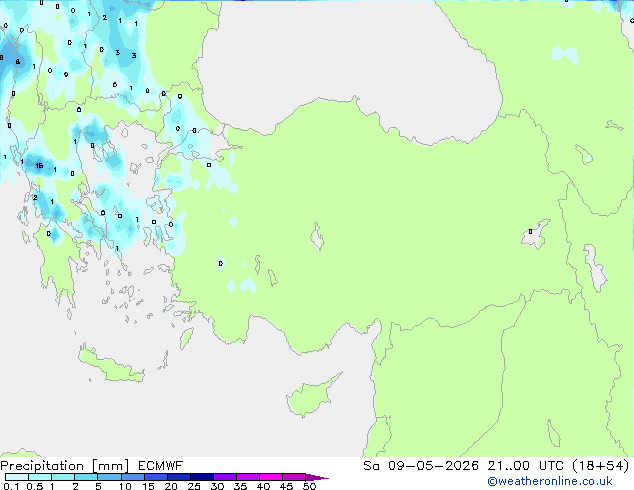The image size is (634, 490).
Task: Select the 2–5 mm legend swatch
Action: click(x=86, y=477)
